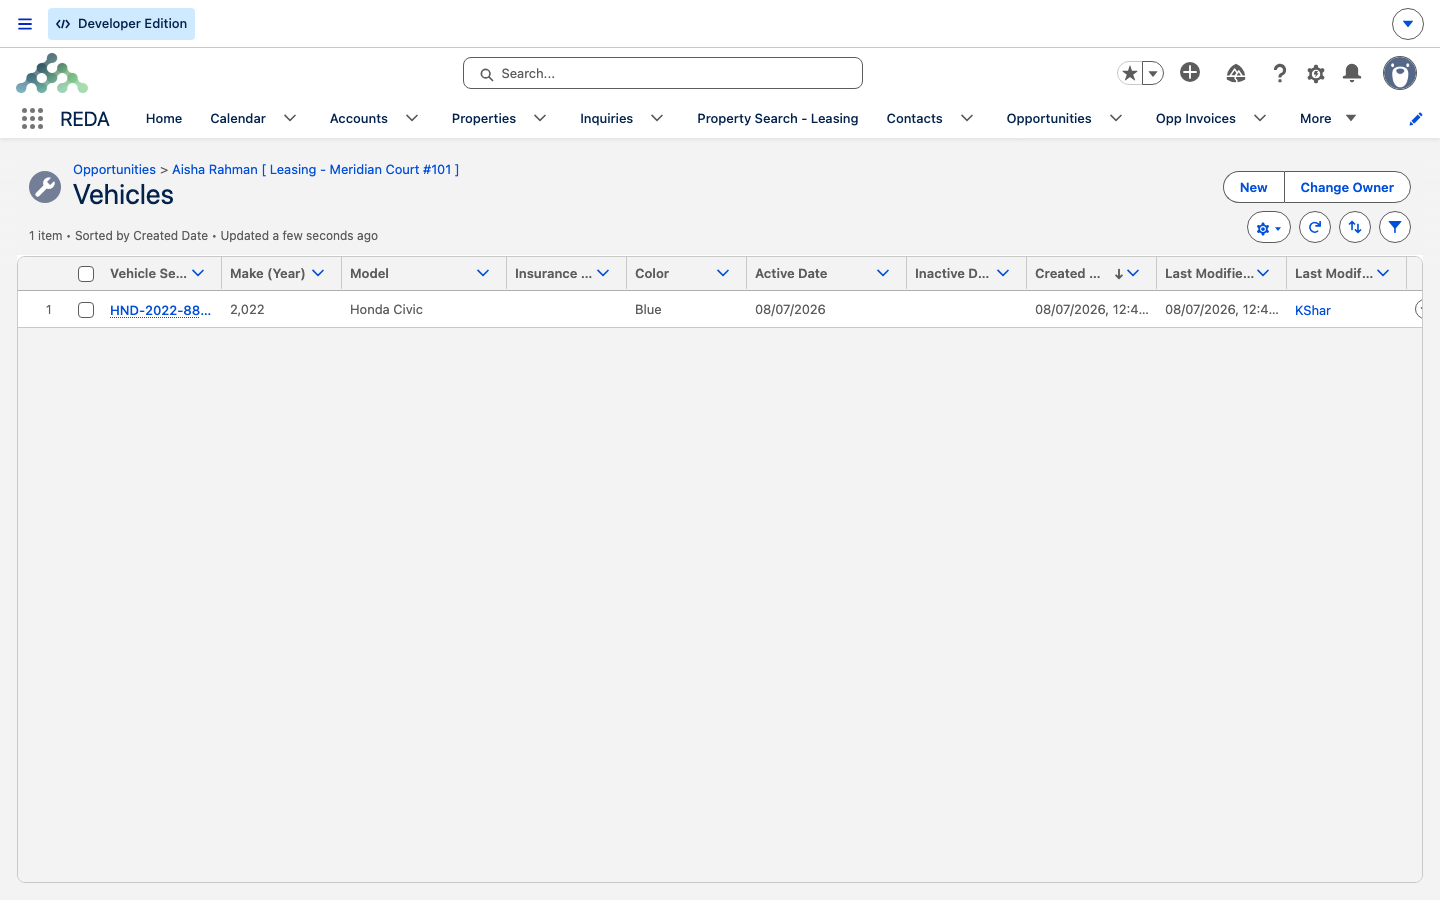Open the Active Date column menu
The width and height of the screenshot is (1440, 900).
[x=883, y=273]
